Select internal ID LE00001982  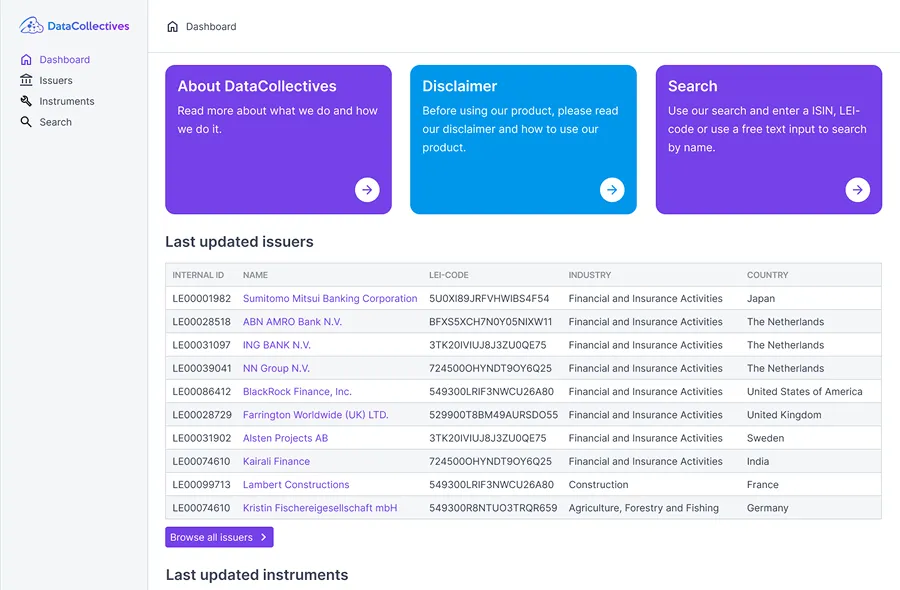[201, 298]
